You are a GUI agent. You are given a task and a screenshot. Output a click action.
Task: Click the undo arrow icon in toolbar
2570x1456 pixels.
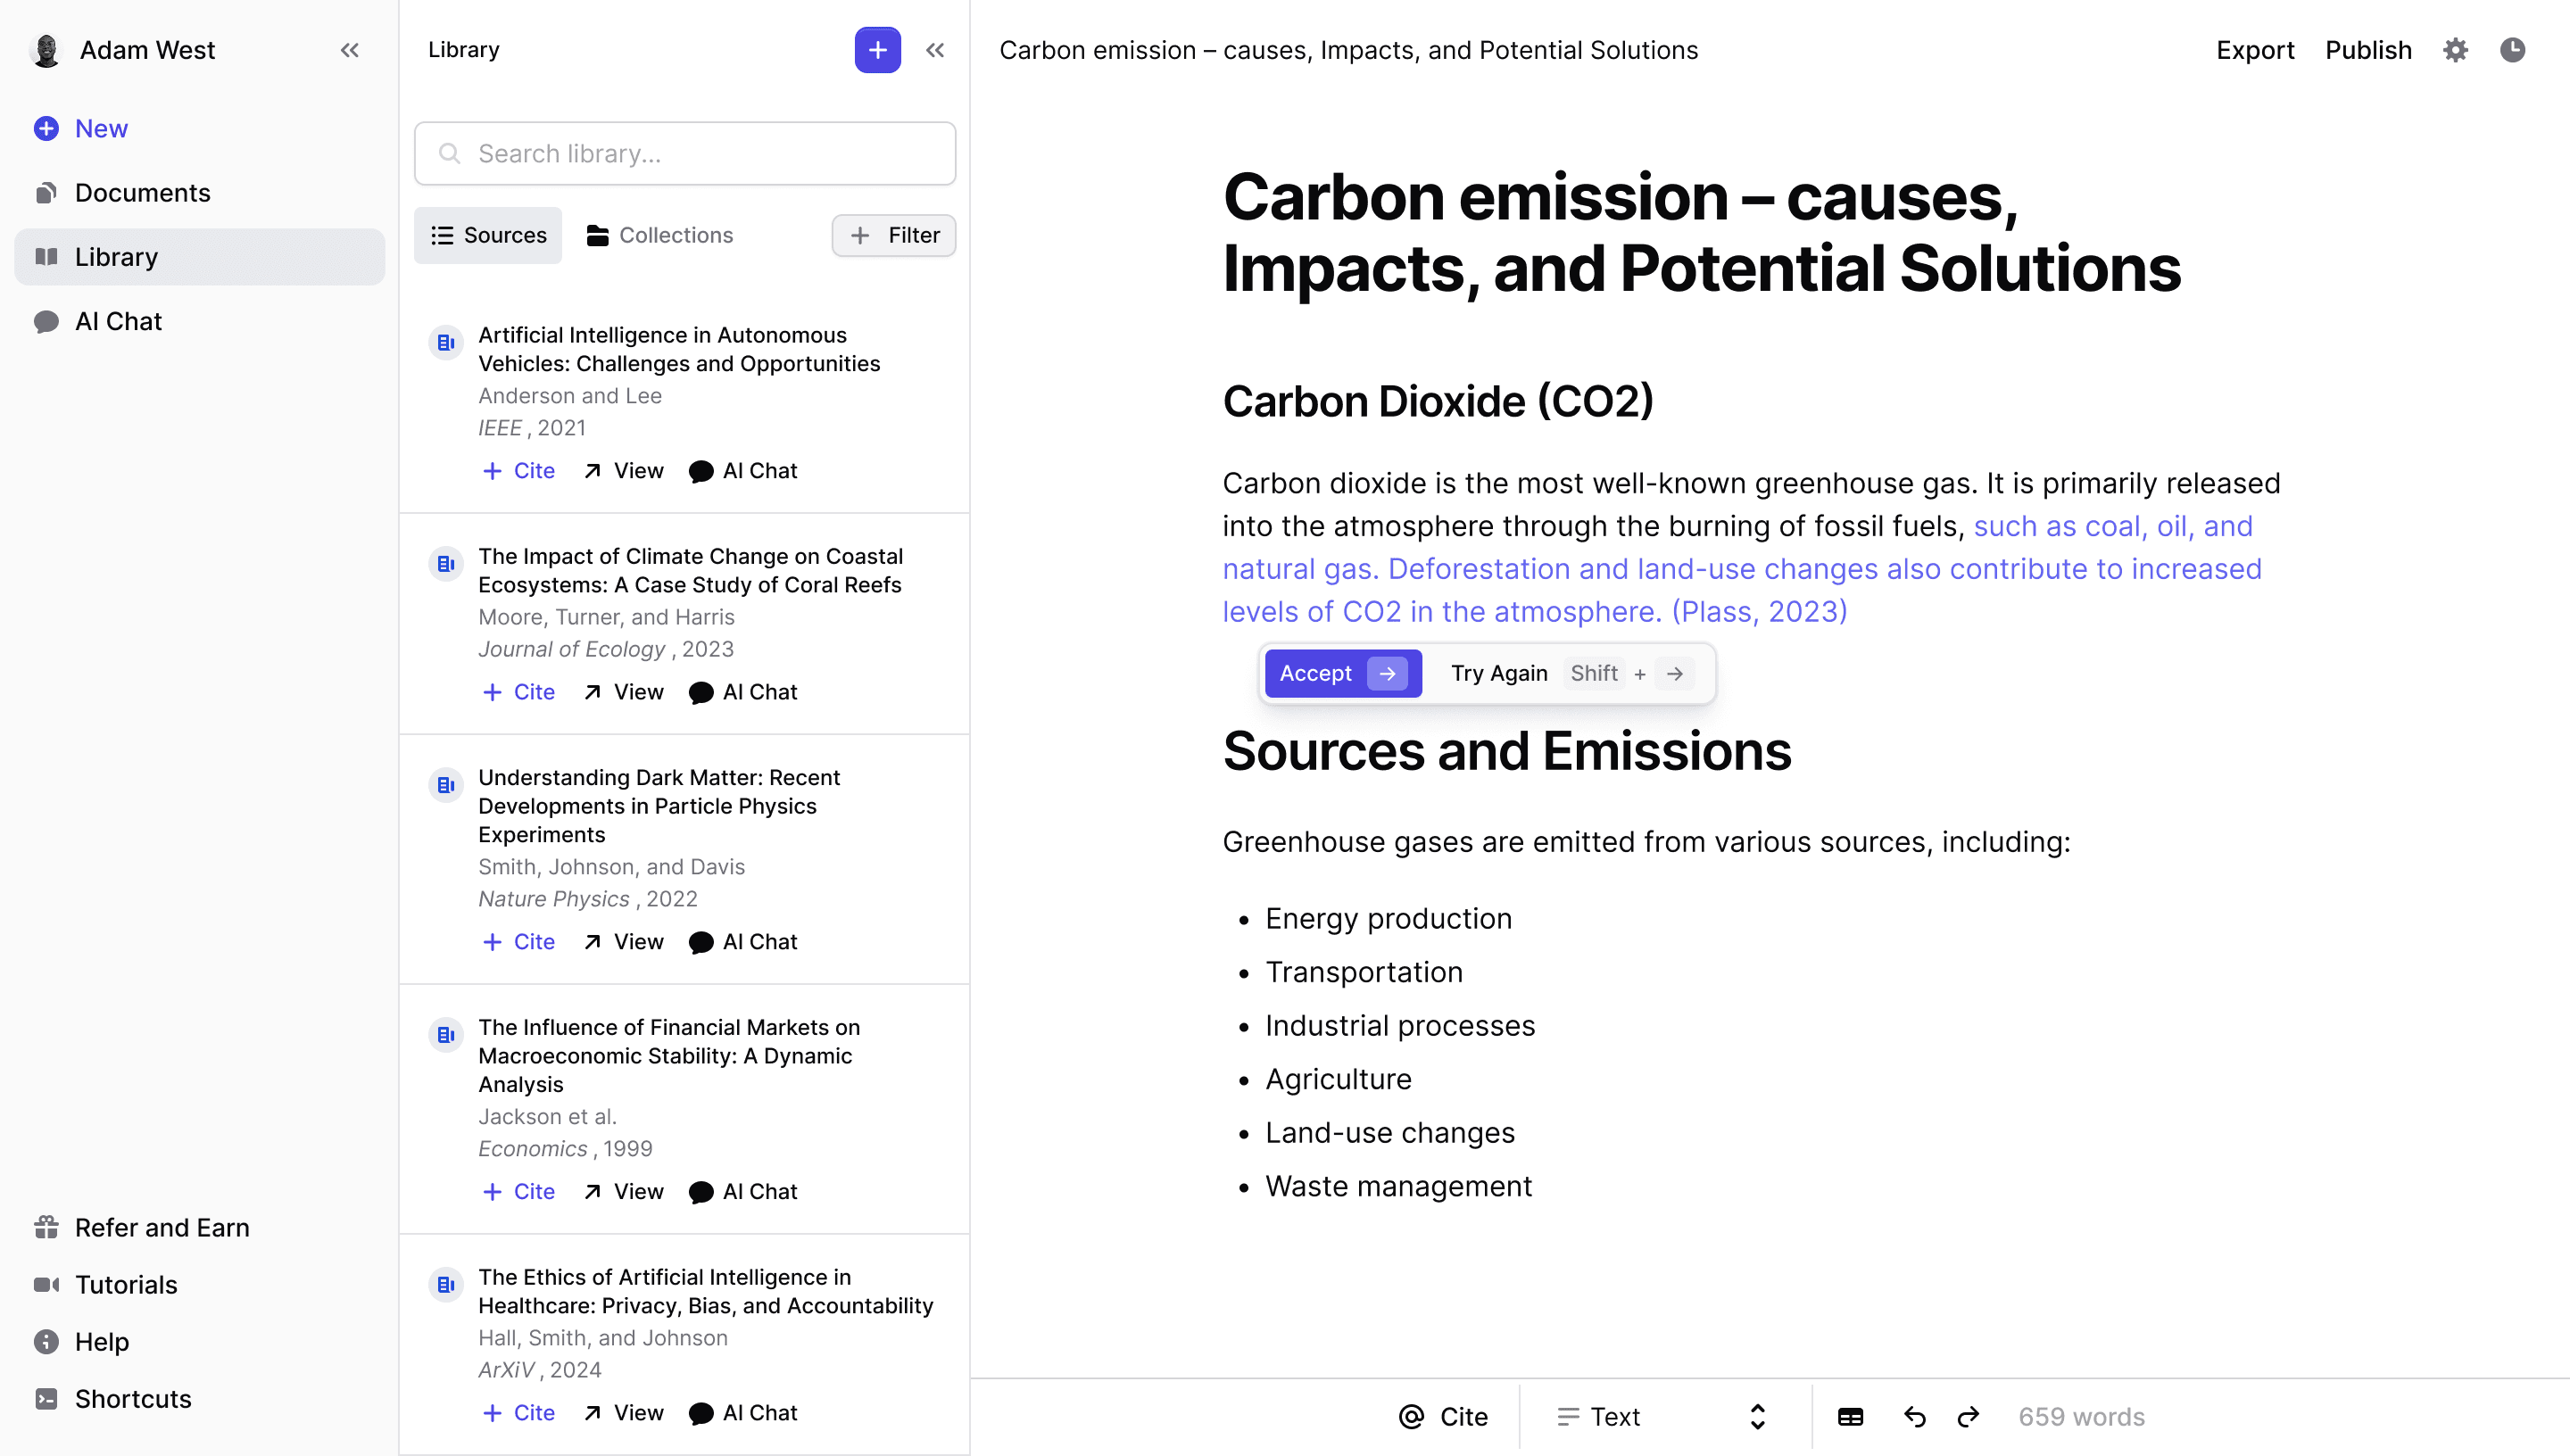1915,1416
